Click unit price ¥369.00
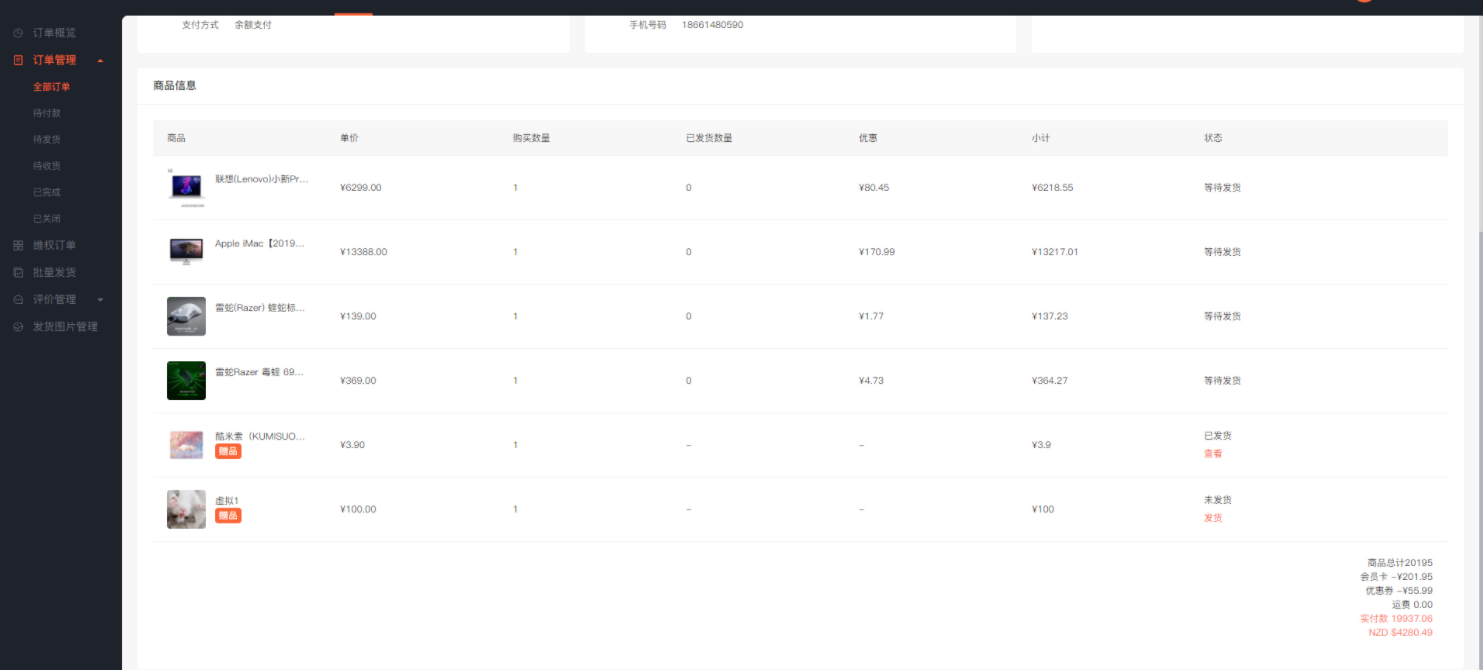The image size is (1483, 670). click(x=358, y=380)
